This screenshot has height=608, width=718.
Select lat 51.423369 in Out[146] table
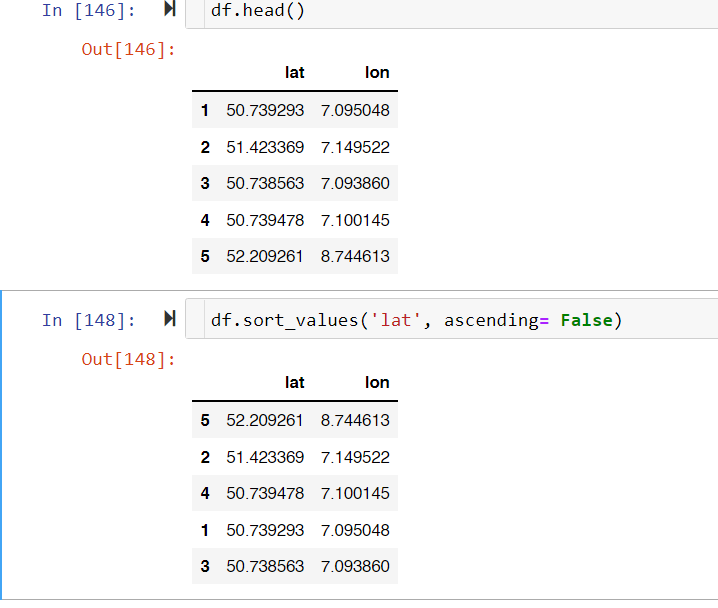[265, 147]
